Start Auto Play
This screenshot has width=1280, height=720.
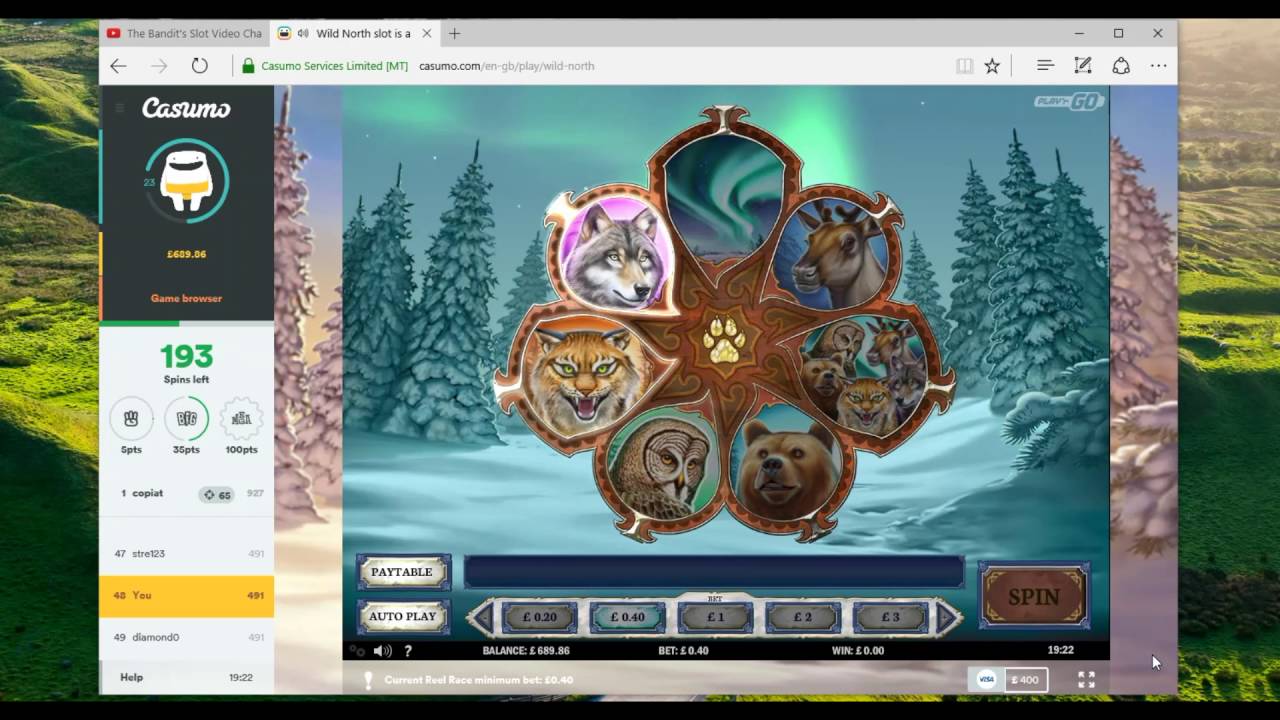point(403,616)
